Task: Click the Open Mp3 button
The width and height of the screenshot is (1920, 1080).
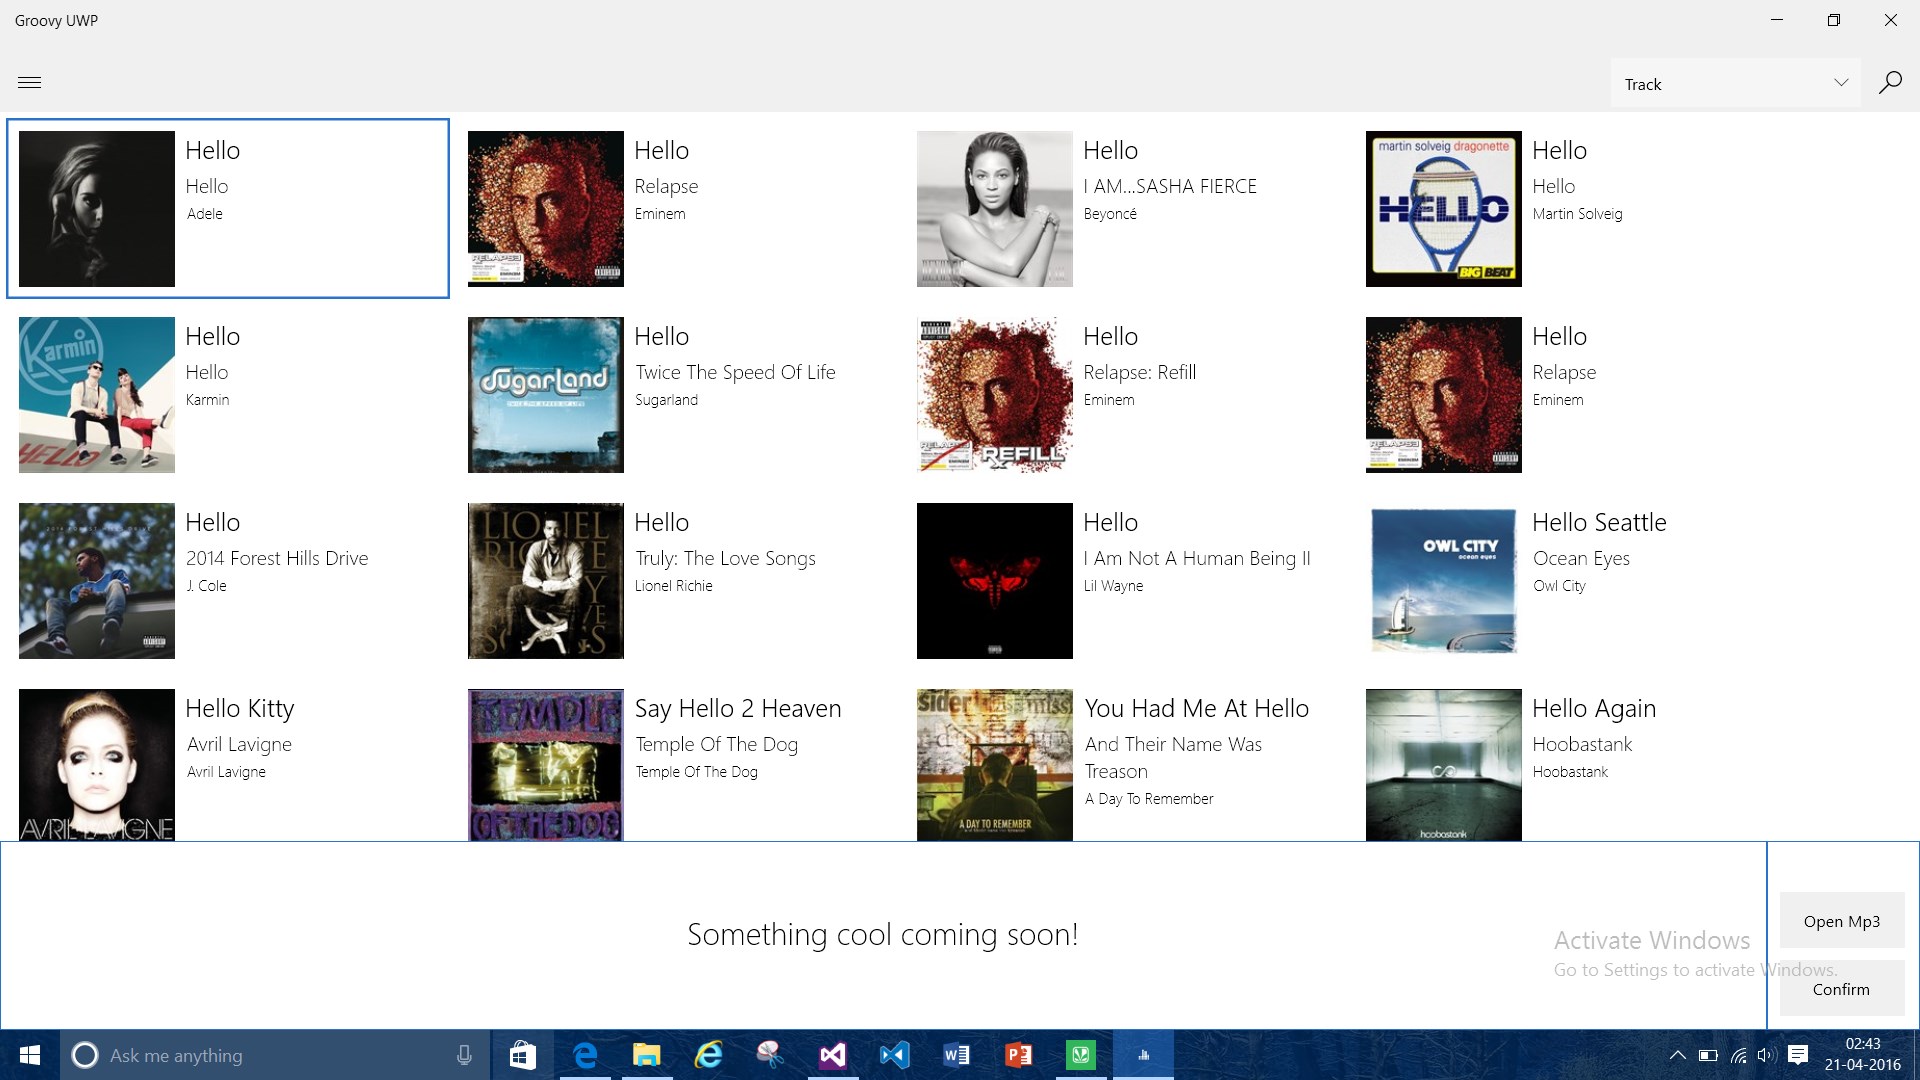Action: 1841,921
